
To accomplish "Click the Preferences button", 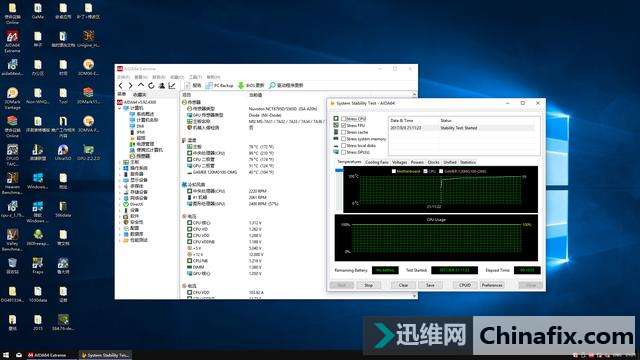I will coord(492,285).
